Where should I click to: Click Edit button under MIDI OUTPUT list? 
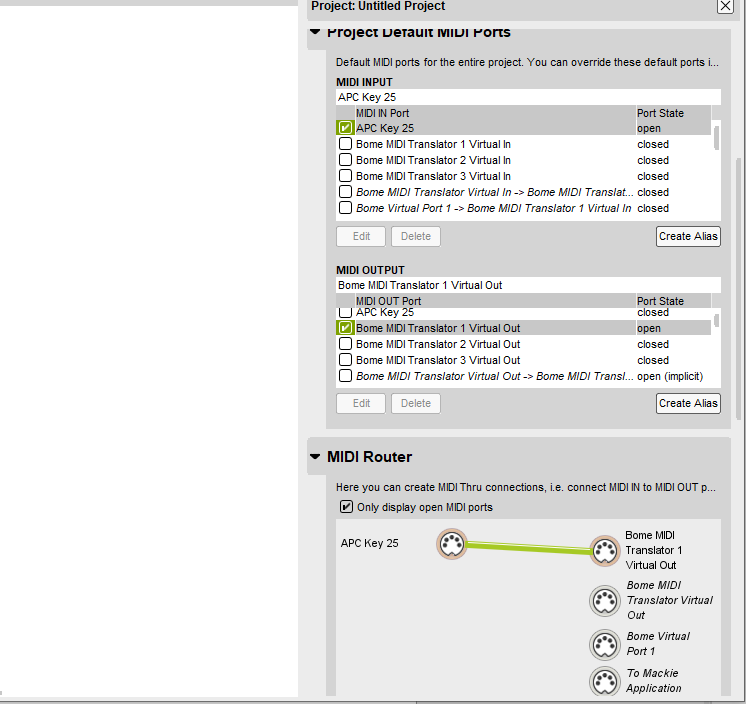pyautogui.click(x=361, y=403)
